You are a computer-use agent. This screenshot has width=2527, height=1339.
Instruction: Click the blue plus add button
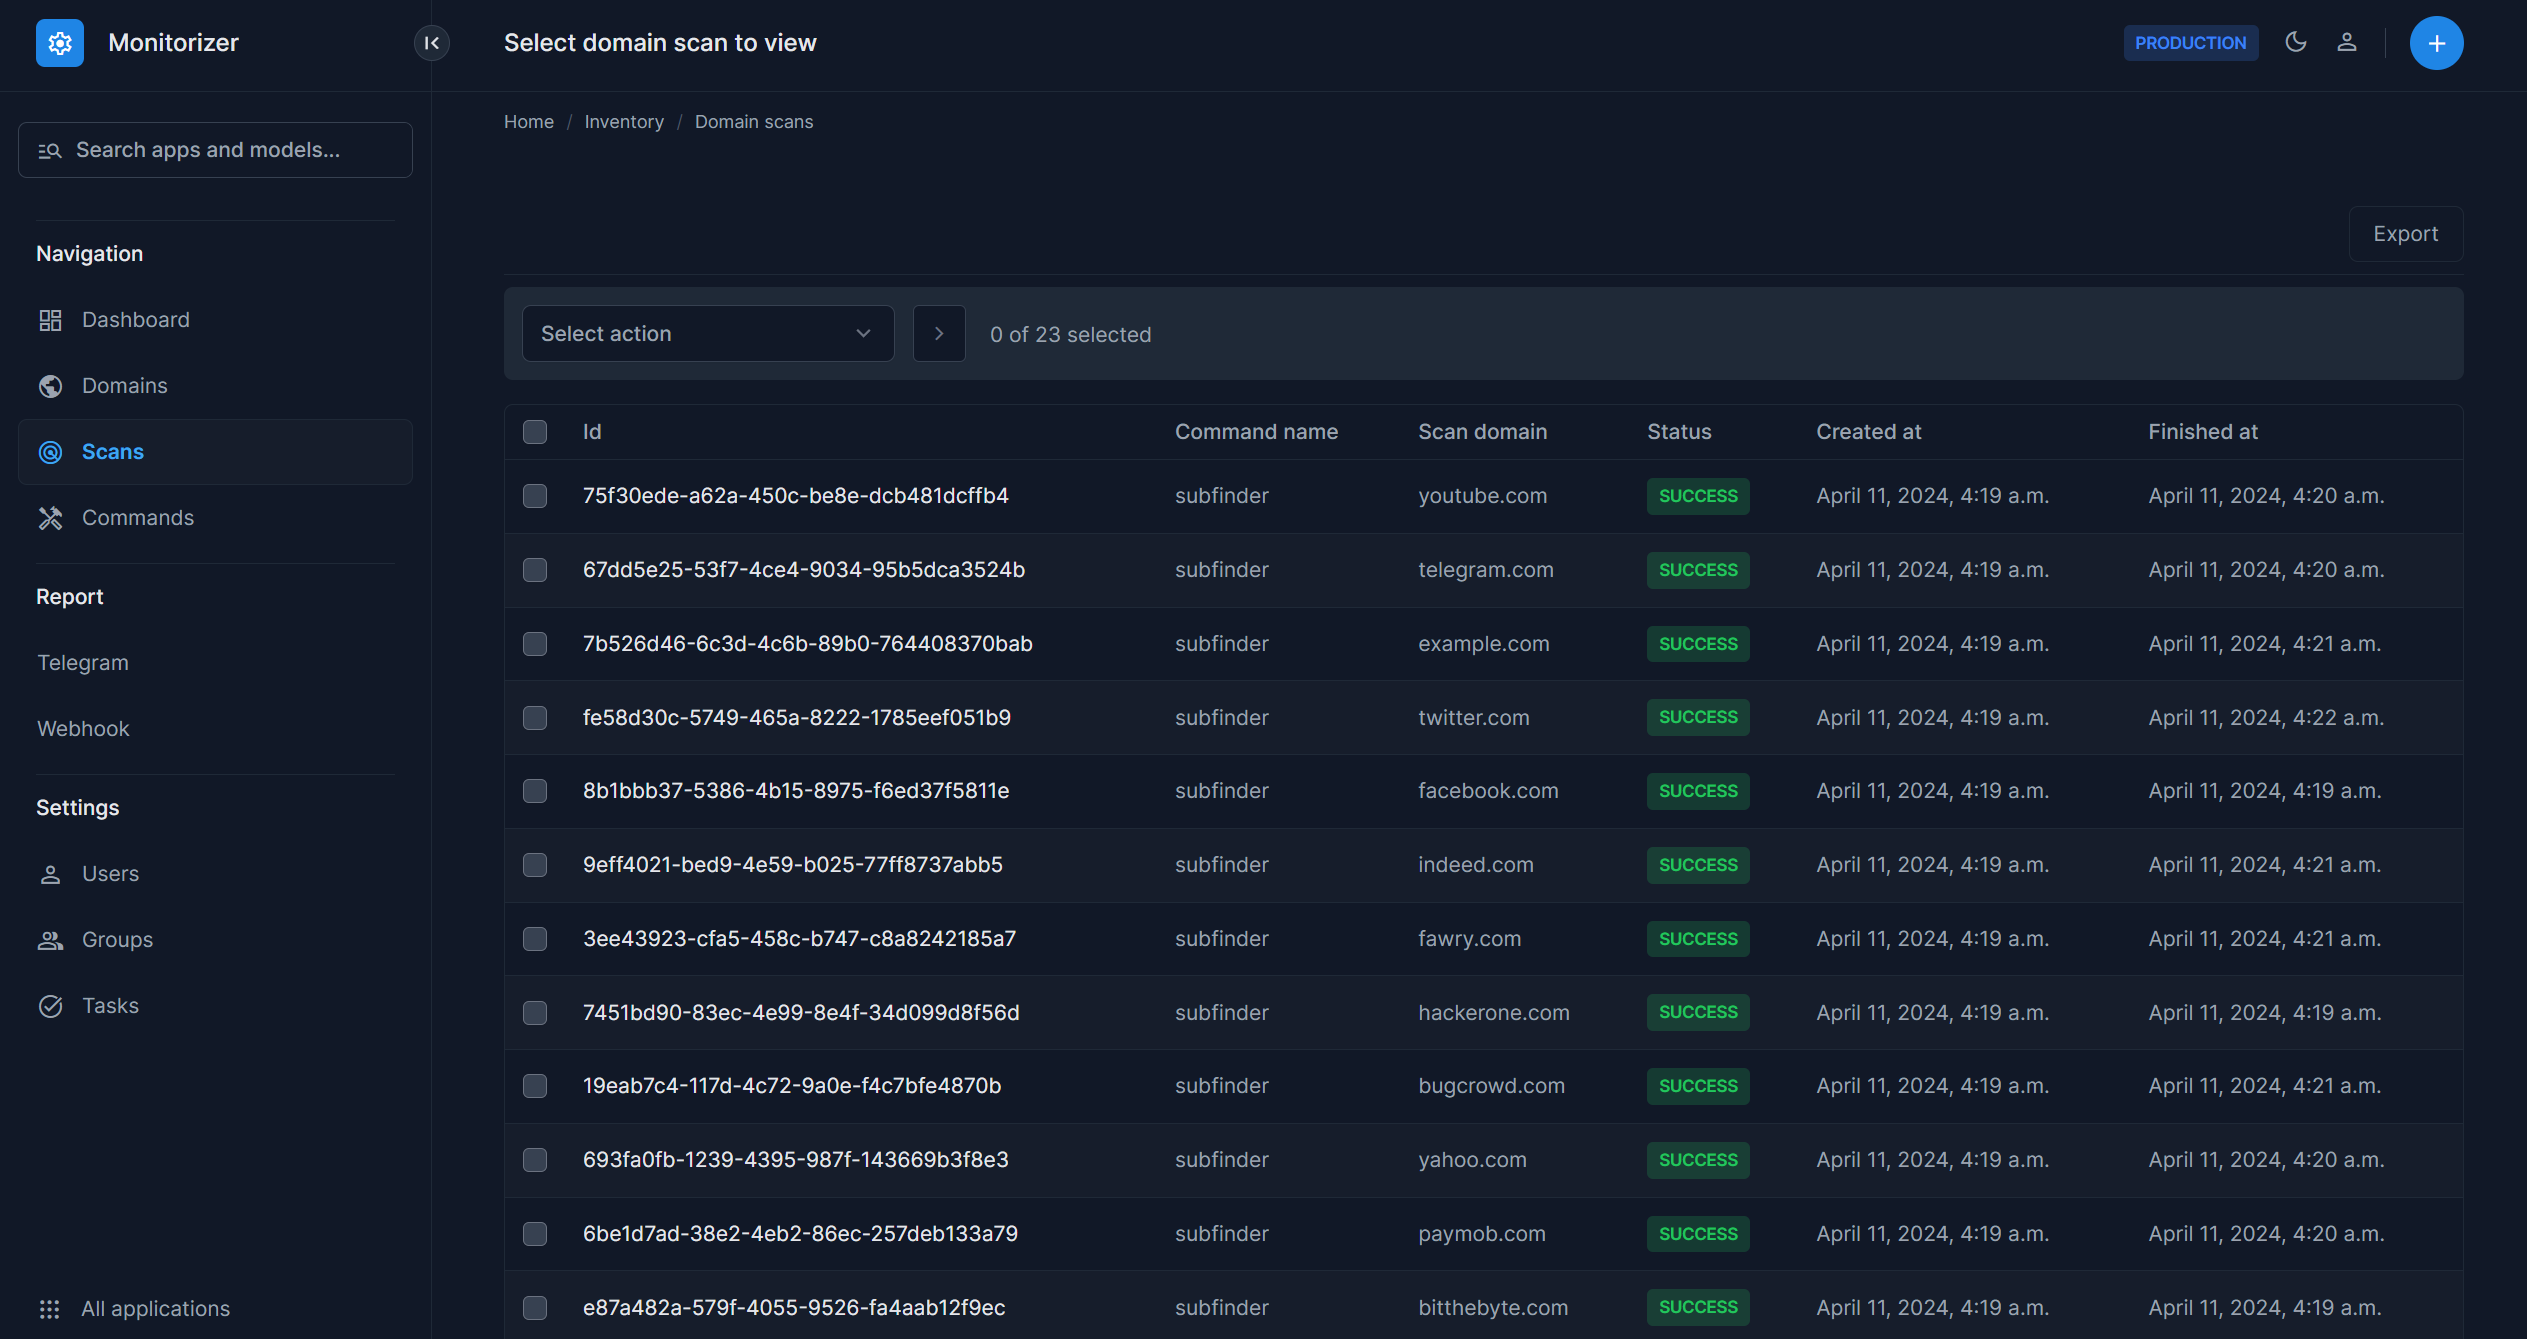pyautogui.click(x=2436, y=43)
